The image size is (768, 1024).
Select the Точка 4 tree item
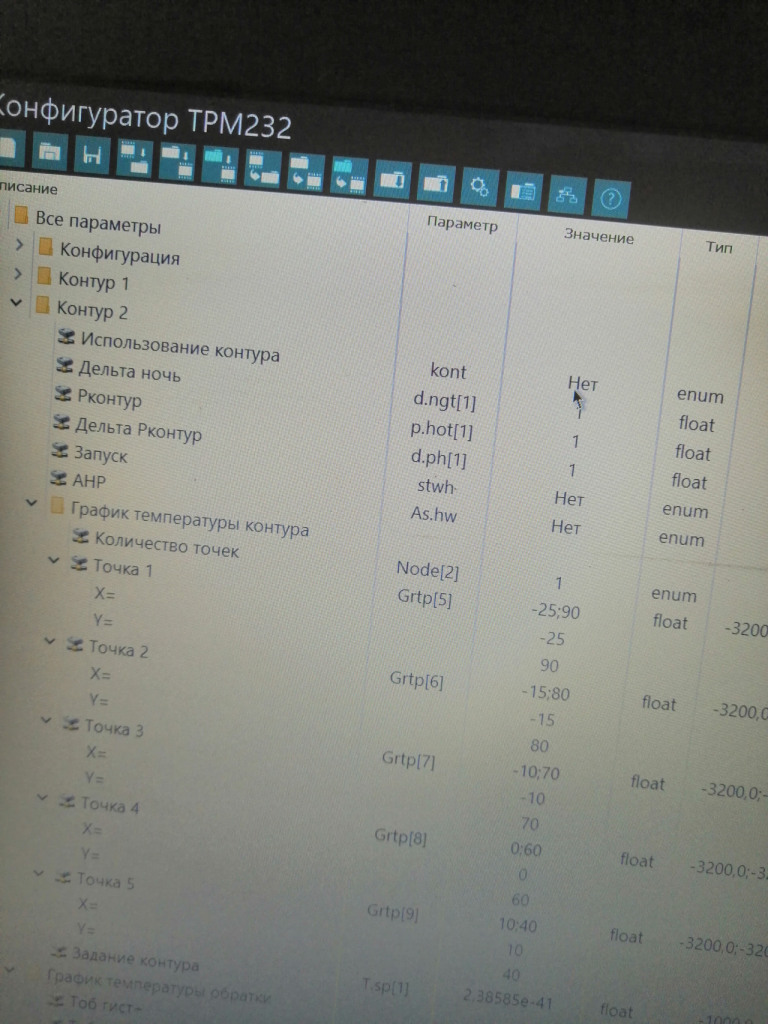pyautogui.click(x=110, y=805)
